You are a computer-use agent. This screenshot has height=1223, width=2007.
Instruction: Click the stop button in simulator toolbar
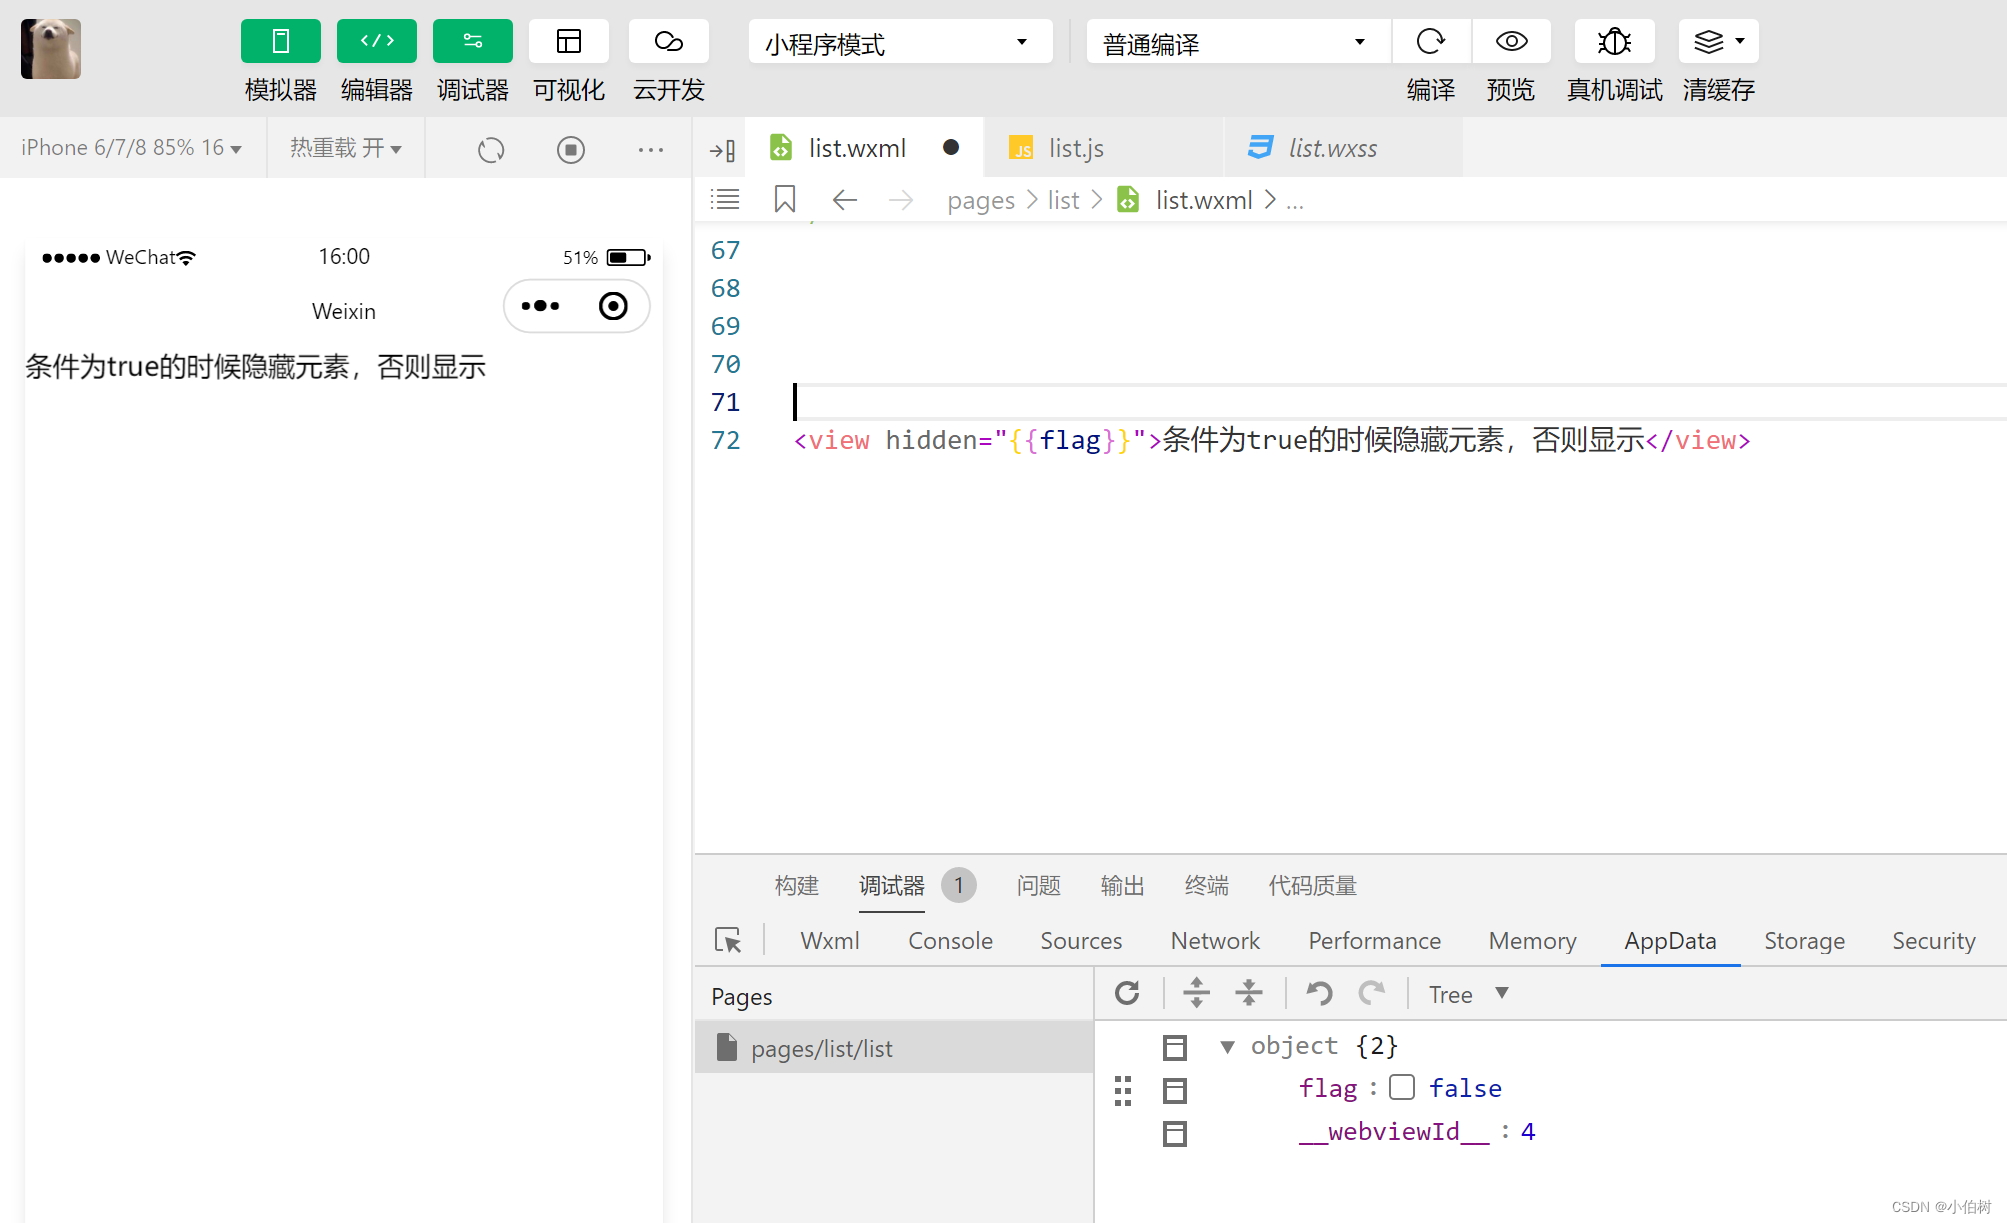point(570,149)
